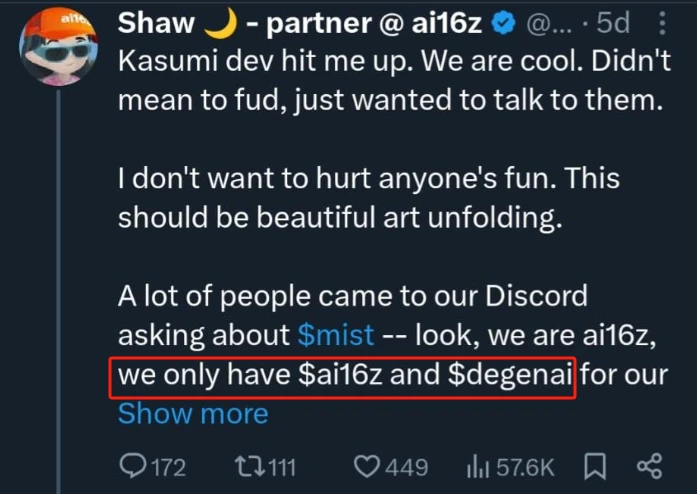Image resolution: width=697 pixels, height=494 pixels.
Task: Like the tweet with the heart icon
Action: coord(368,466)
